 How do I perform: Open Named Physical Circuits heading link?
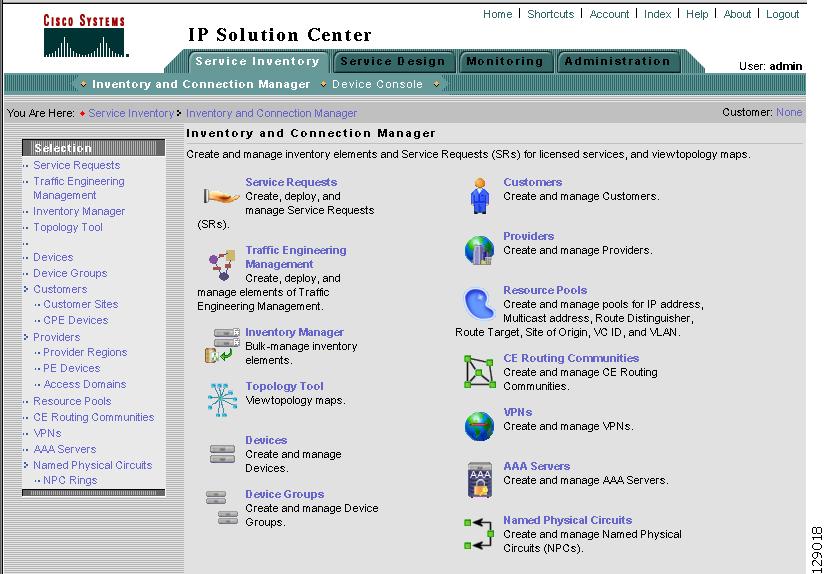(568, 520)
